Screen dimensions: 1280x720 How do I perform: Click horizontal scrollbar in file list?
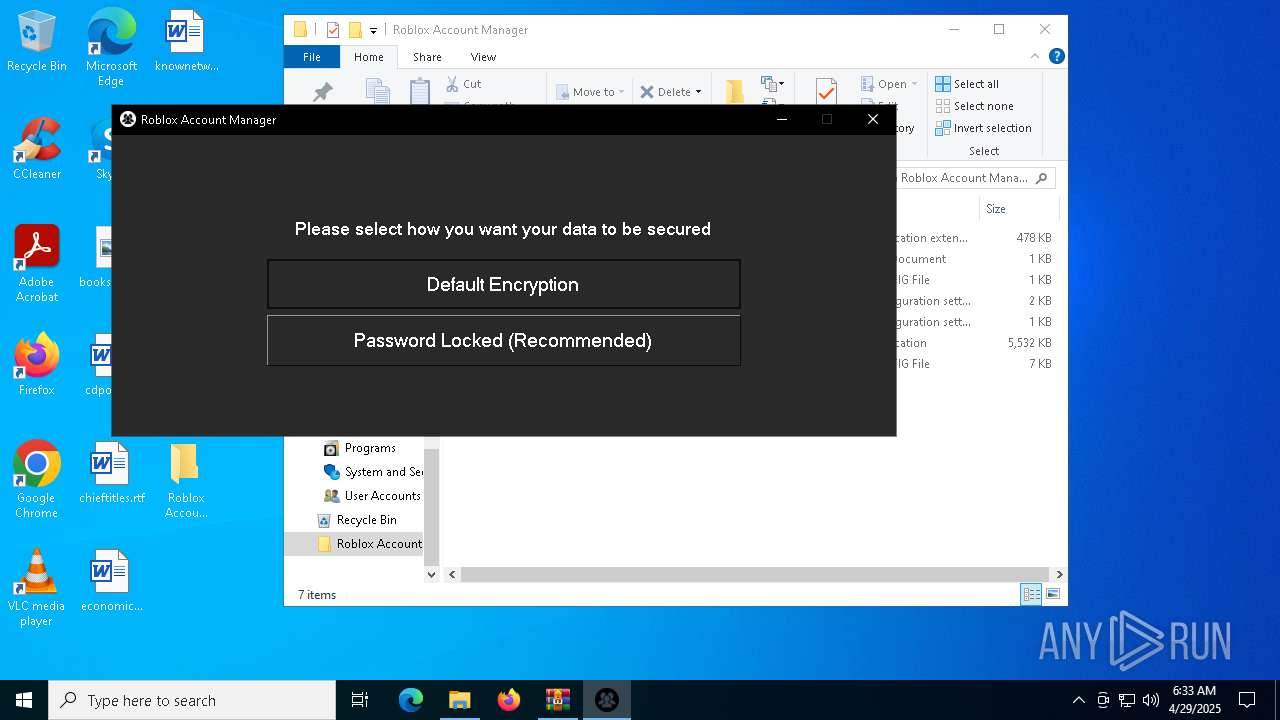[755, 574]
